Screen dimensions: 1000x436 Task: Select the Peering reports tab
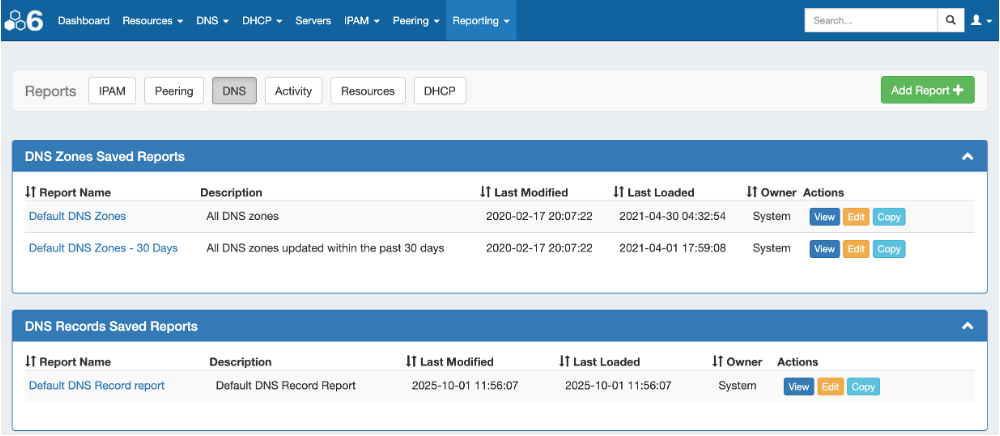click(174, 91)
